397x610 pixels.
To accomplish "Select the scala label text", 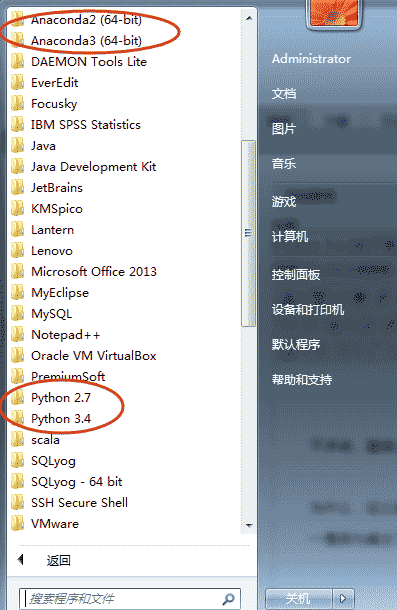I will point(45,440).
